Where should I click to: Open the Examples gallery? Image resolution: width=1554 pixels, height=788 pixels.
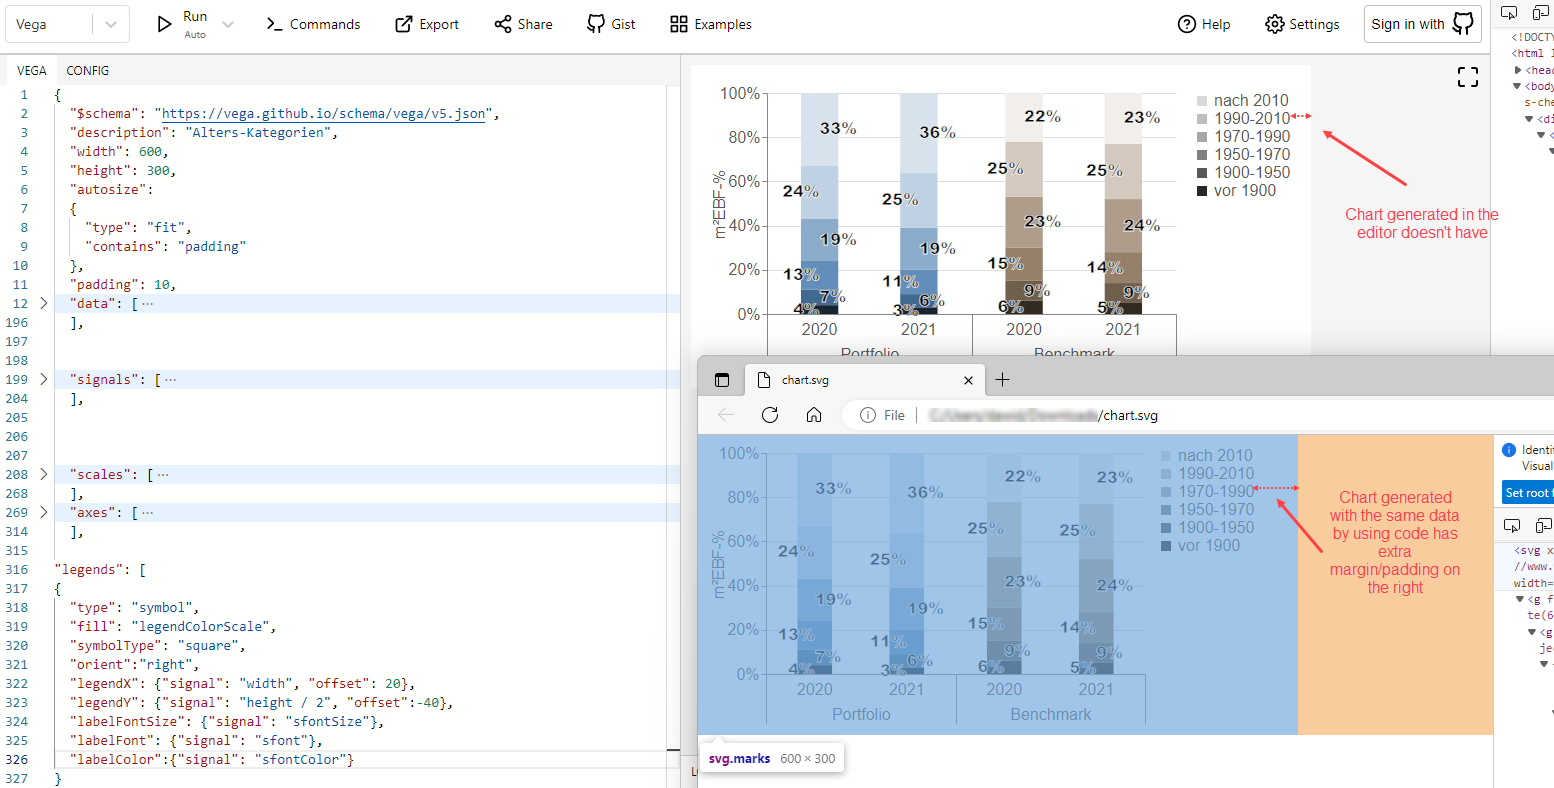(711, 24)
